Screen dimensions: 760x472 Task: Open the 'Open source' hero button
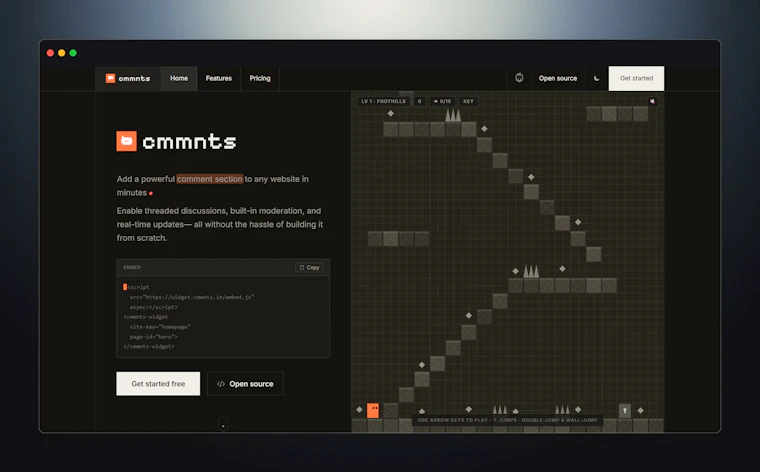(x=245, y=384)
